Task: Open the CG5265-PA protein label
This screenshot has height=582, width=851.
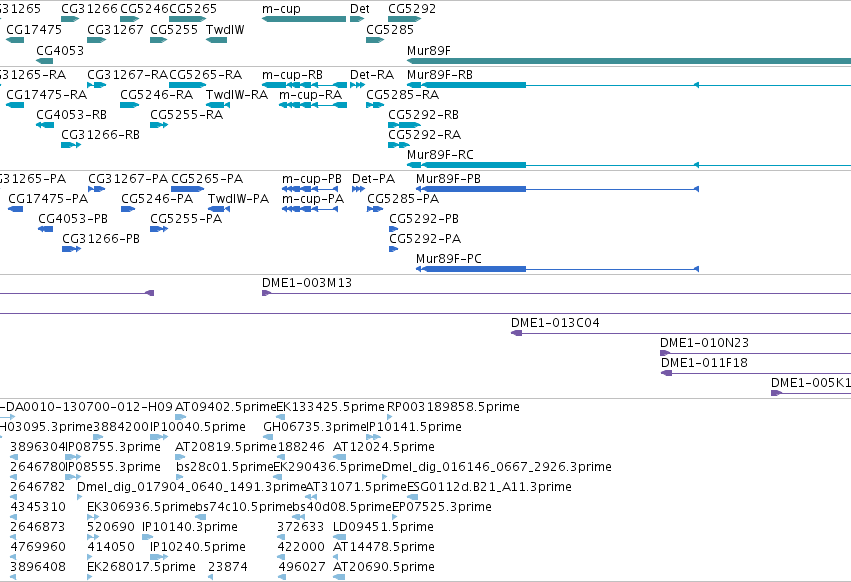Action: tap(207, 179)
